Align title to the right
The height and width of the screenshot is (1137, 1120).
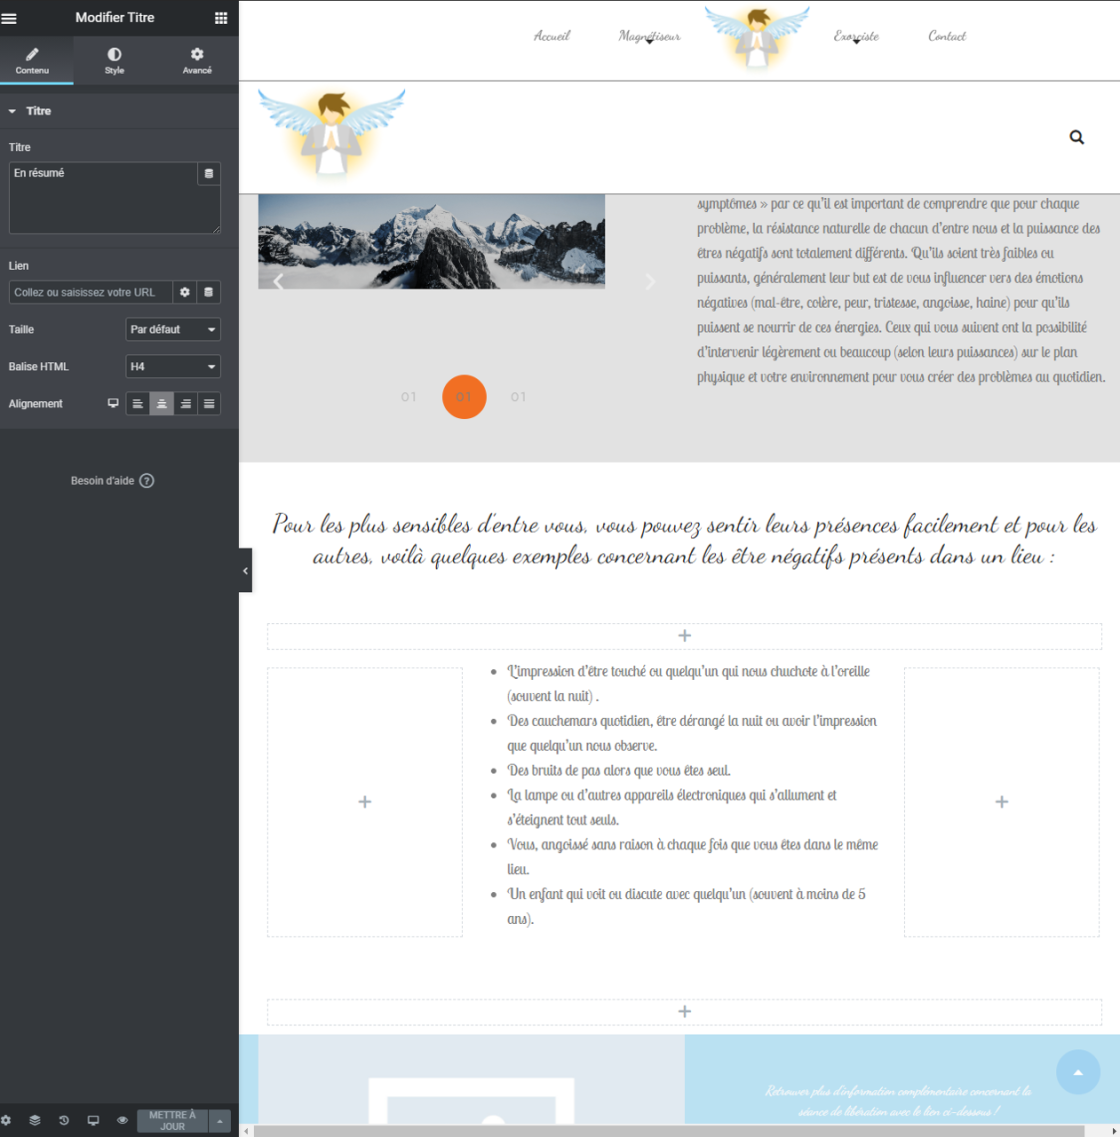186,404
